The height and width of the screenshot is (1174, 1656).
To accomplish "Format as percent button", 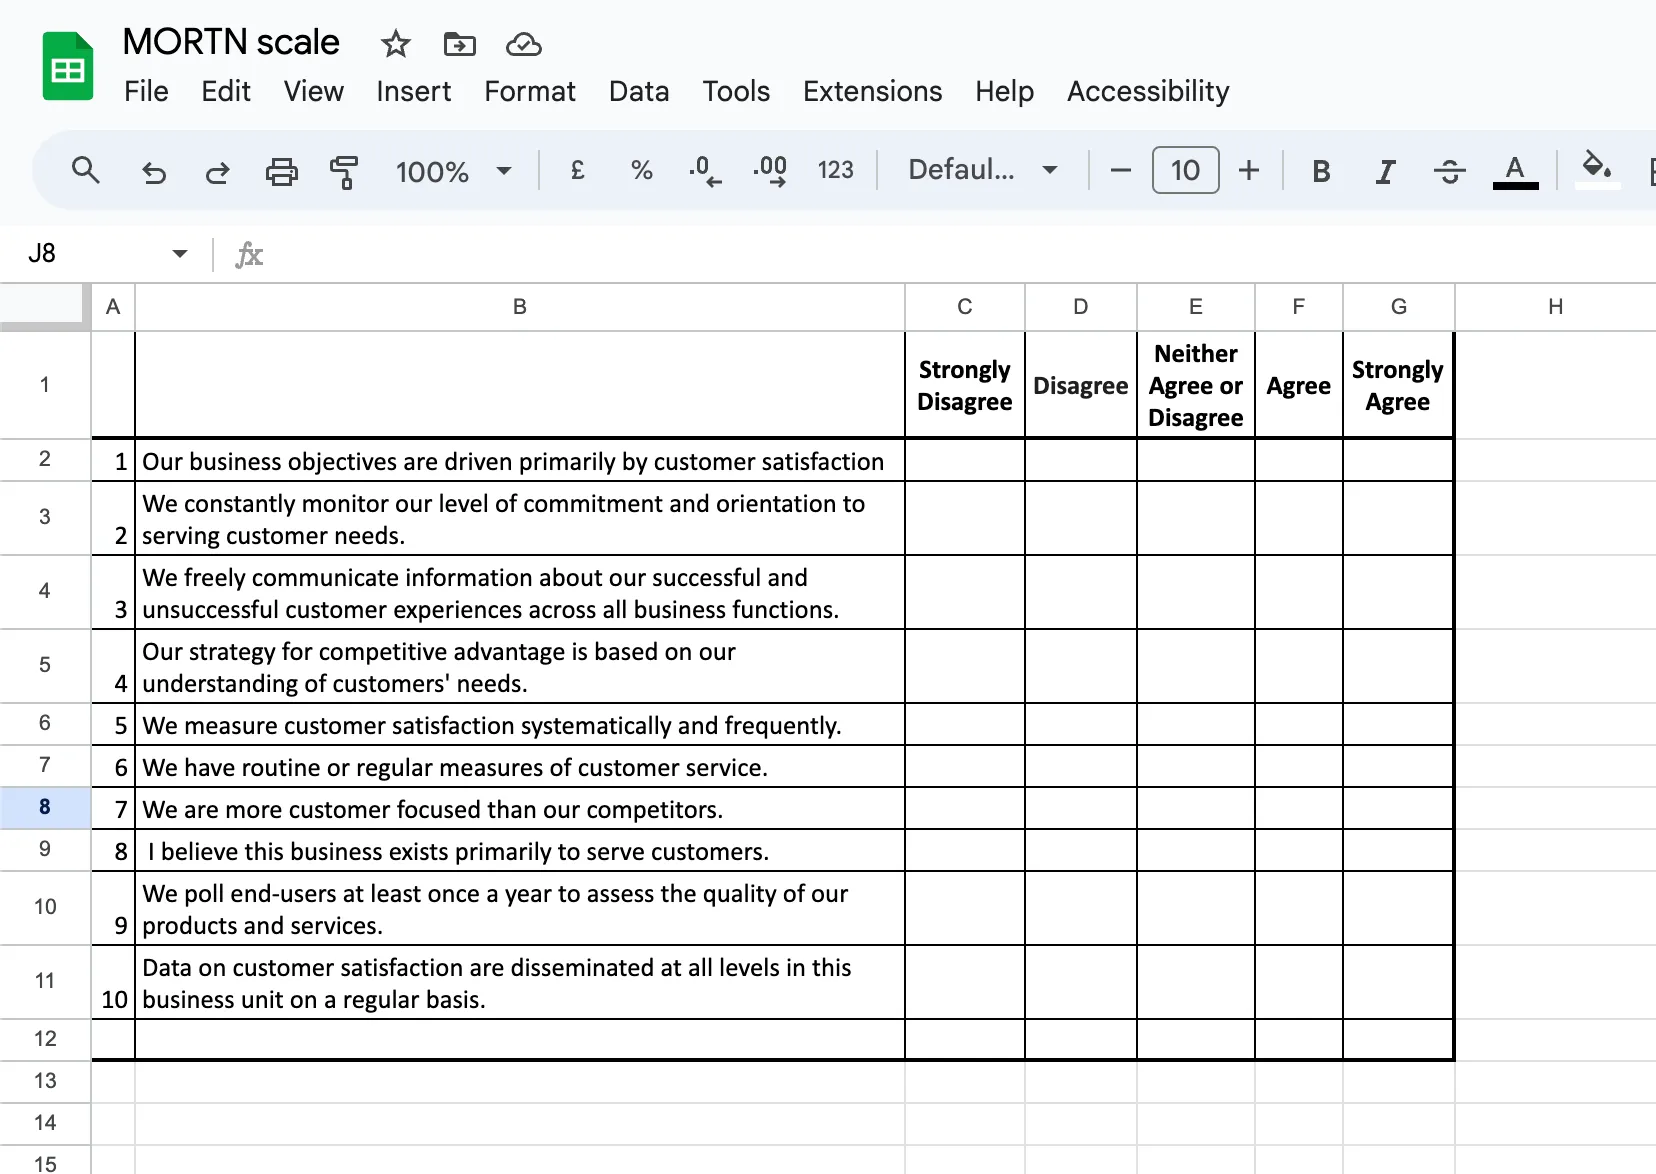I will pos(642,171).
